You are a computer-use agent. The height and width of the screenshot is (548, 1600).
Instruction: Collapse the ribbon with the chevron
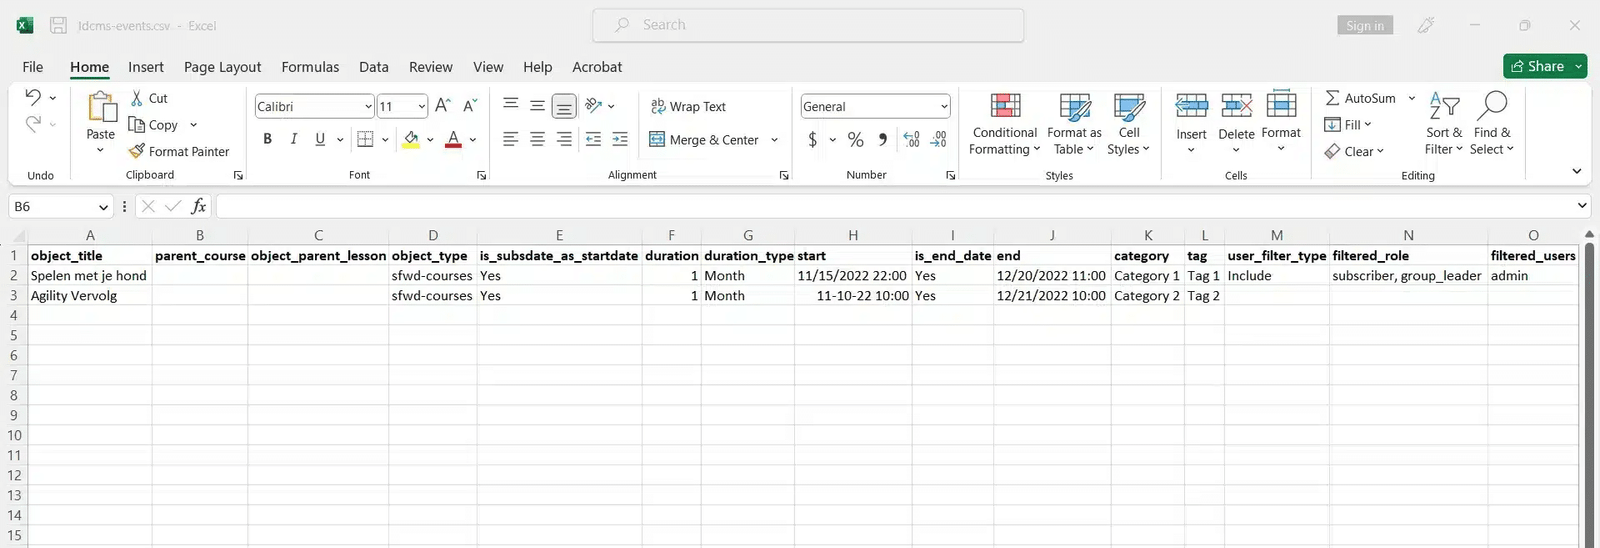coord(1577,172)
